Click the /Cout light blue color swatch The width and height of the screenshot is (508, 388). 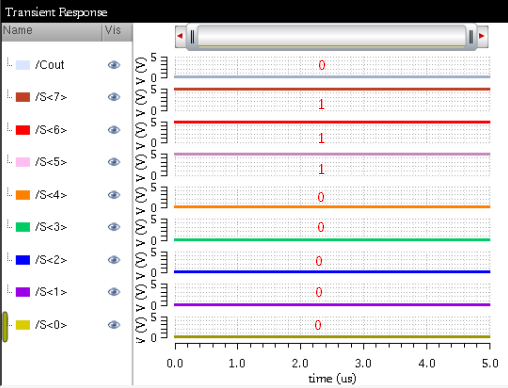pos(23,65)
